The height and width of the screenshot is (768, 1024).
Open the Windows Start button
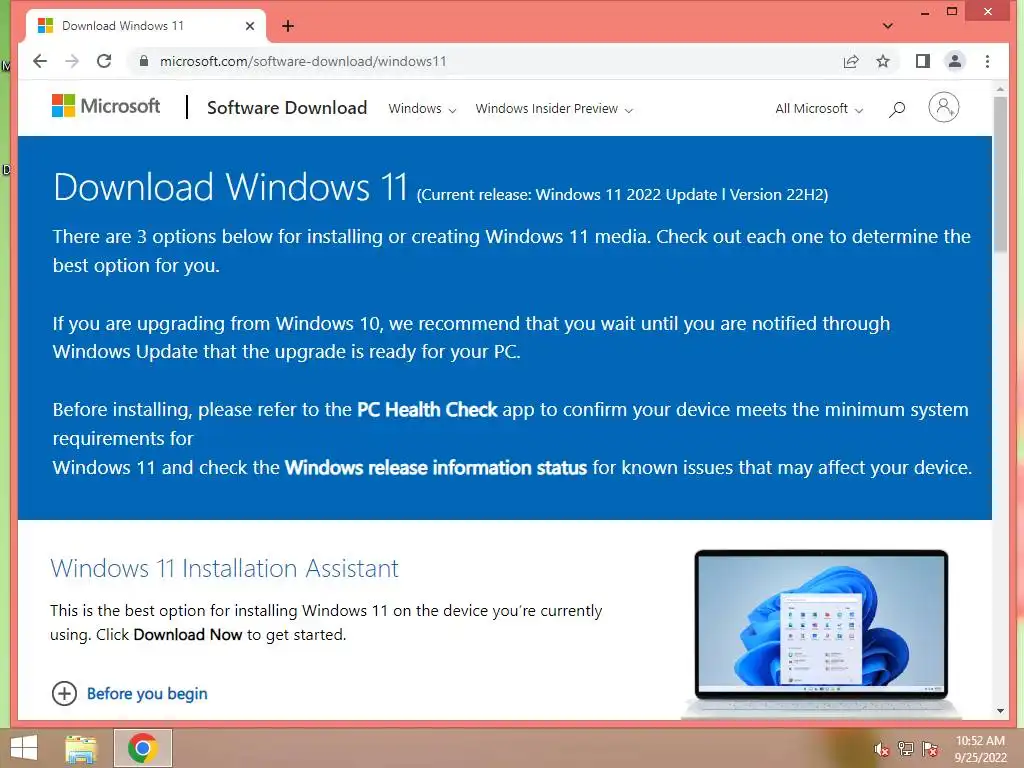24,748
